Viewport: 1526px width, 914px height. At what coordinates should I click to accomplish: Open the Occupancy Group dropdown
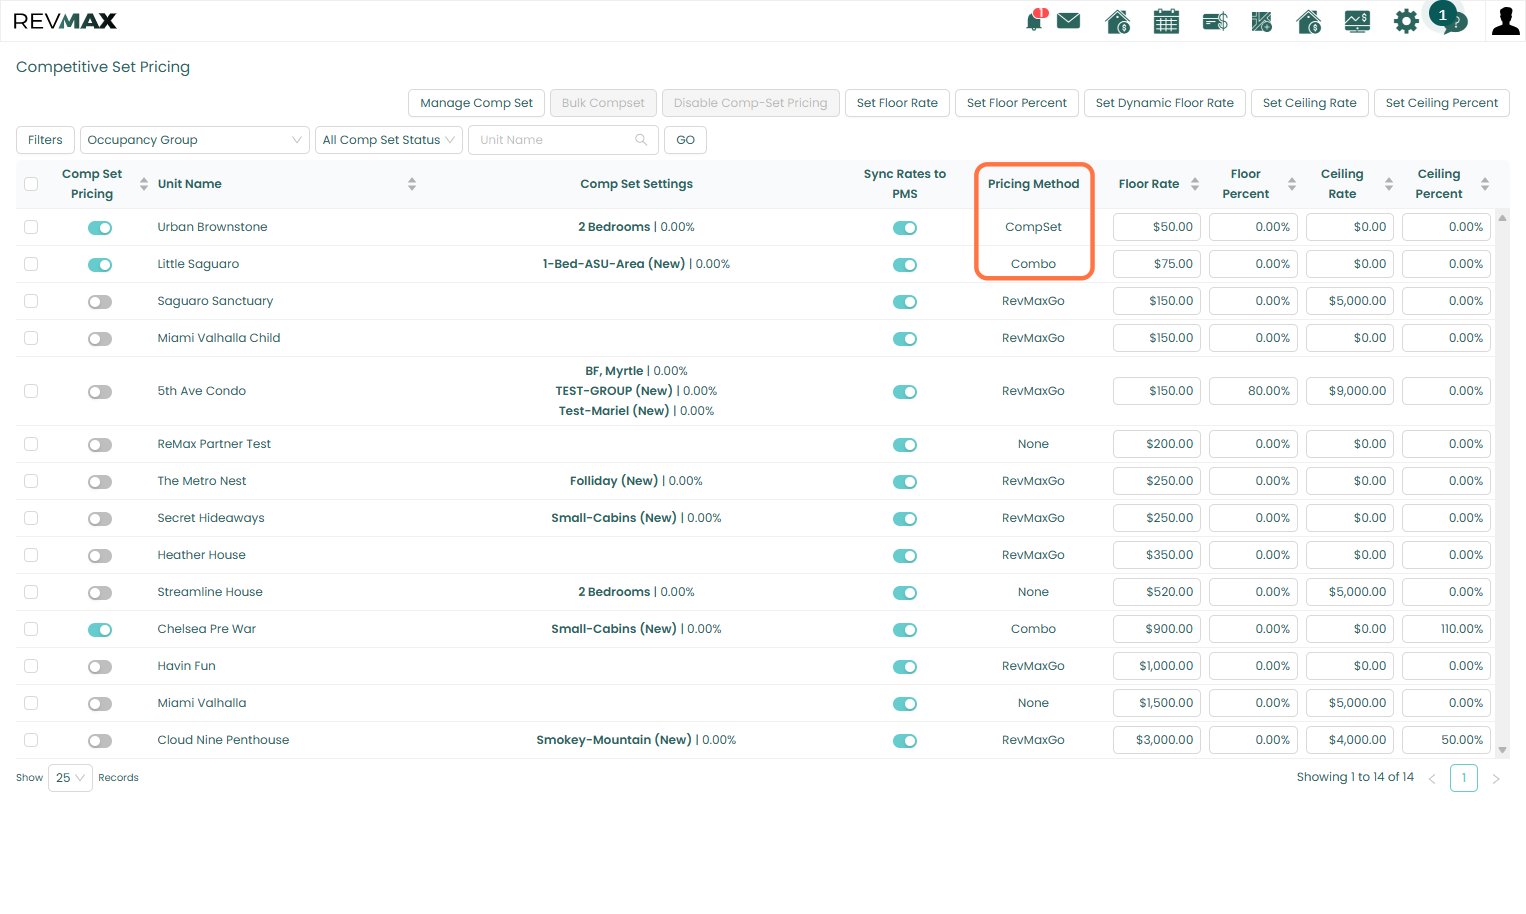coord(194,140)
